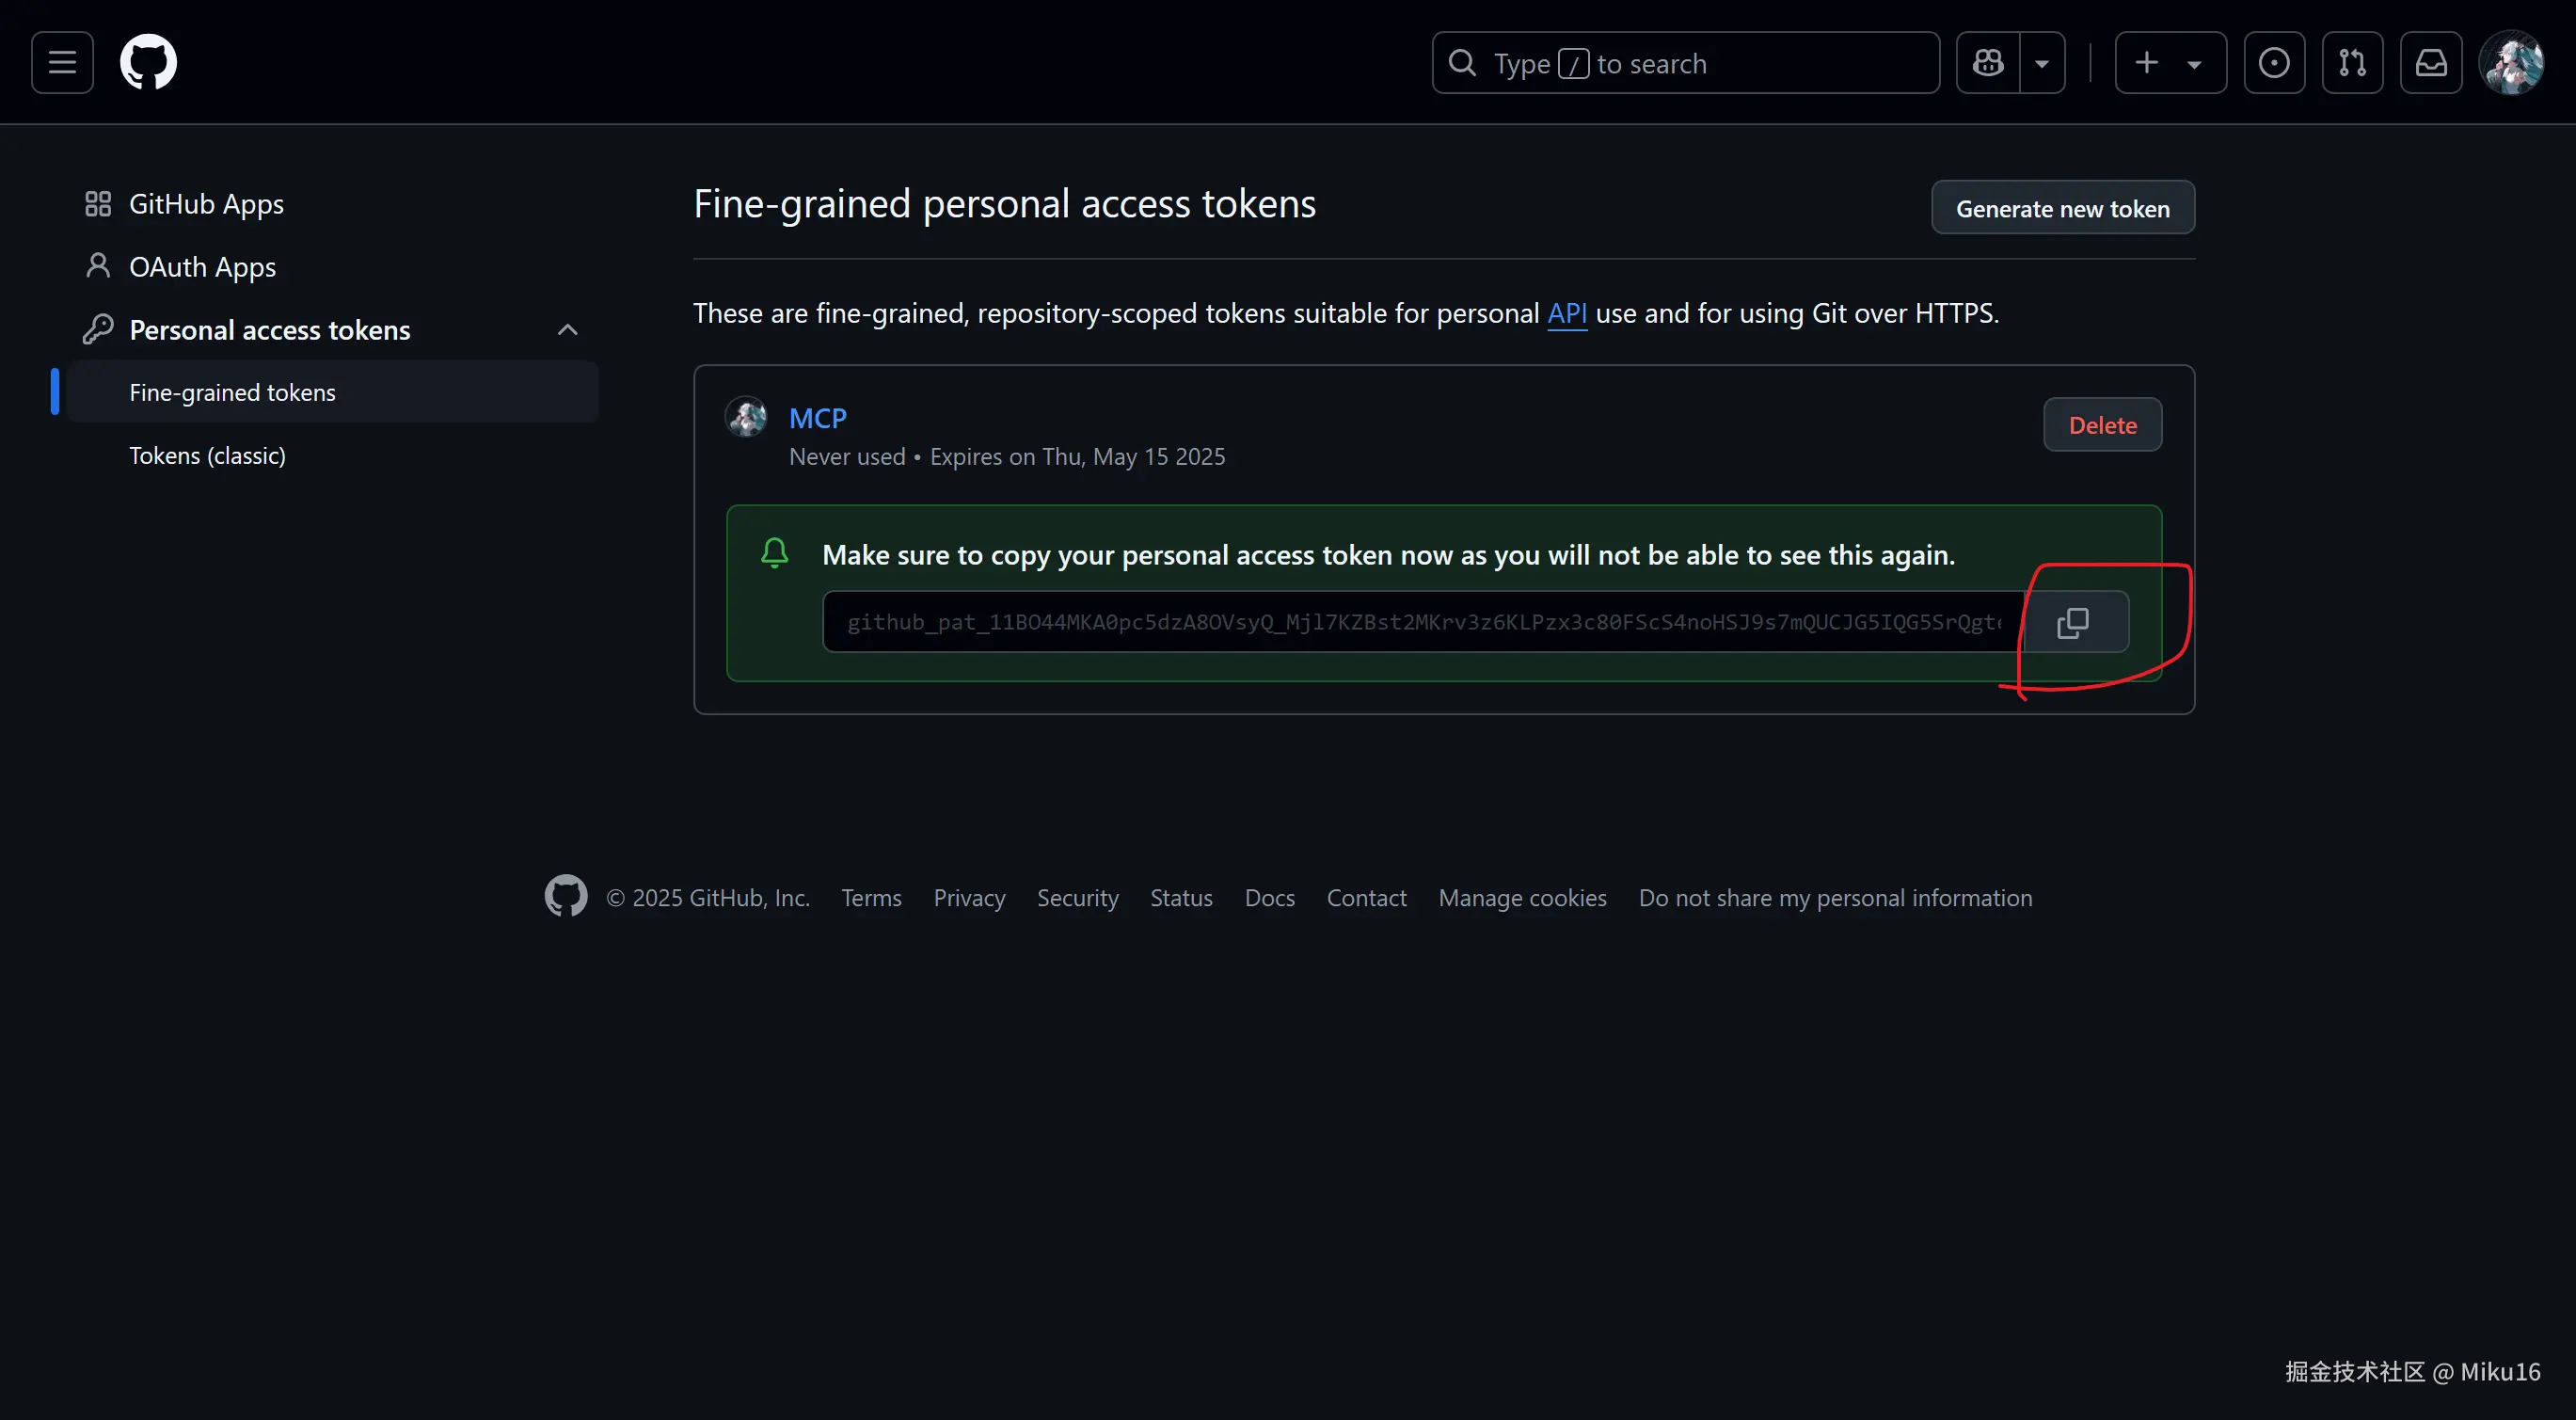Image resolution: width=2576 pixels, height=1420 pixels.
Task: Open the Docs footer link
Action: (1269, 898)
